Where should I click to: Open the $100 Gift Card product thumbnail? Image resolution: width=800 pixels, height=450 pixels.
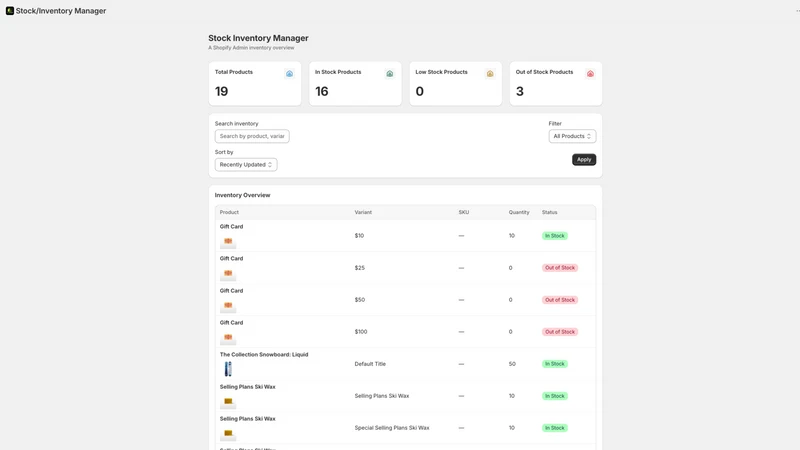228,337
